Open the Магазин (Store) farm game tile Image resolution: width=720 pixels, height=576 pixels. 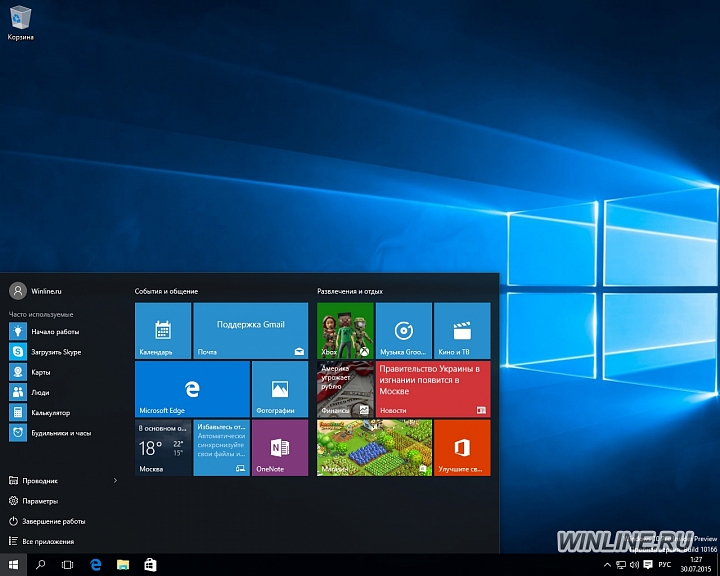pyautogui.click(x=375, y=448)
